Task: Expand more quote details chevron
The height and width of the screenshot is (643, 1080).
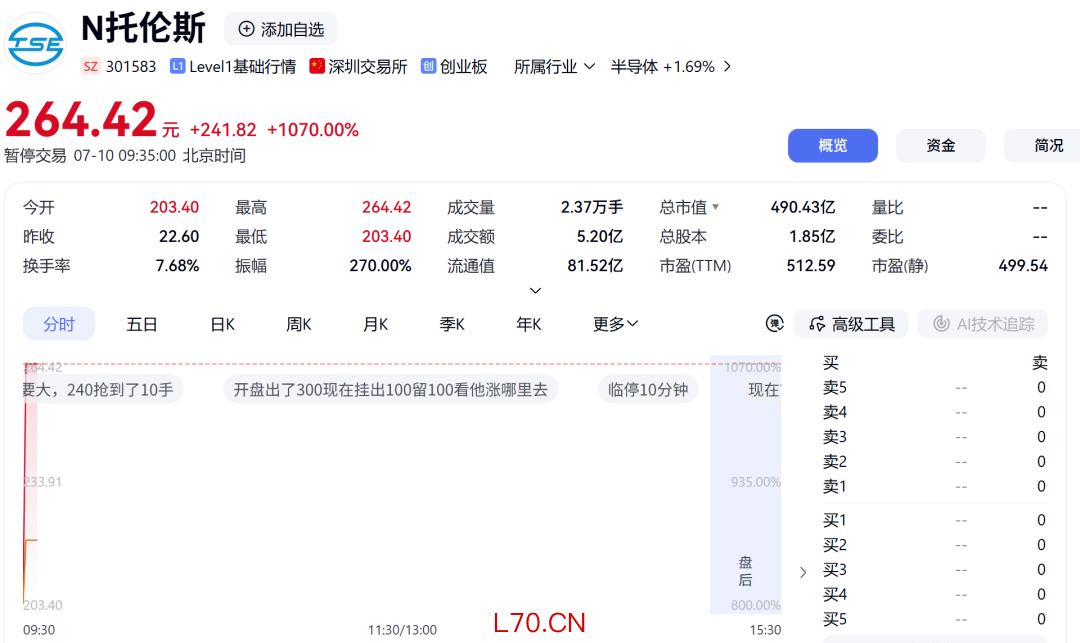Action: tap(535, 291)
